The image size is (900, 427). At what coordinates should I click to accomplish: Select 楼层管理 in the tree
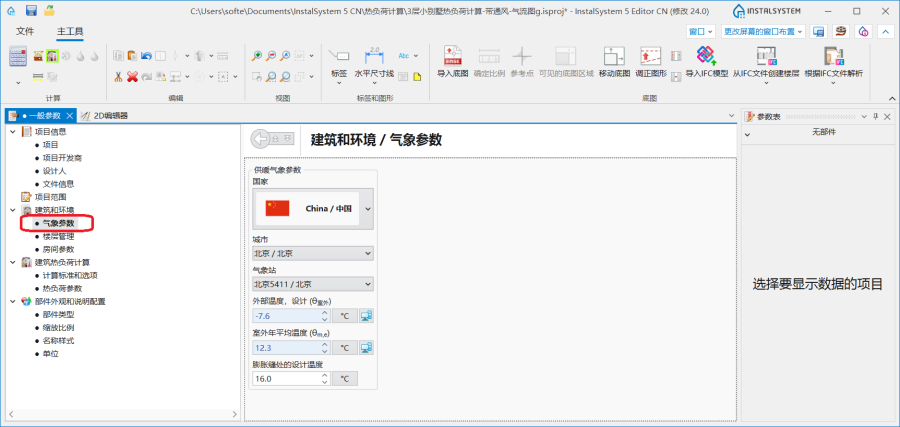pos(58,236)
